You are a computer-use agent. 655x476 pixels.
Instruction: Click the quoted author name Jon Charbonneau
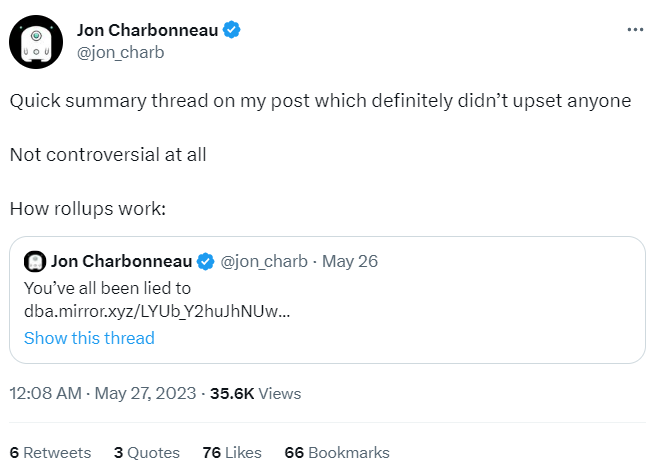pyautogui.click(x=121, y=262)
